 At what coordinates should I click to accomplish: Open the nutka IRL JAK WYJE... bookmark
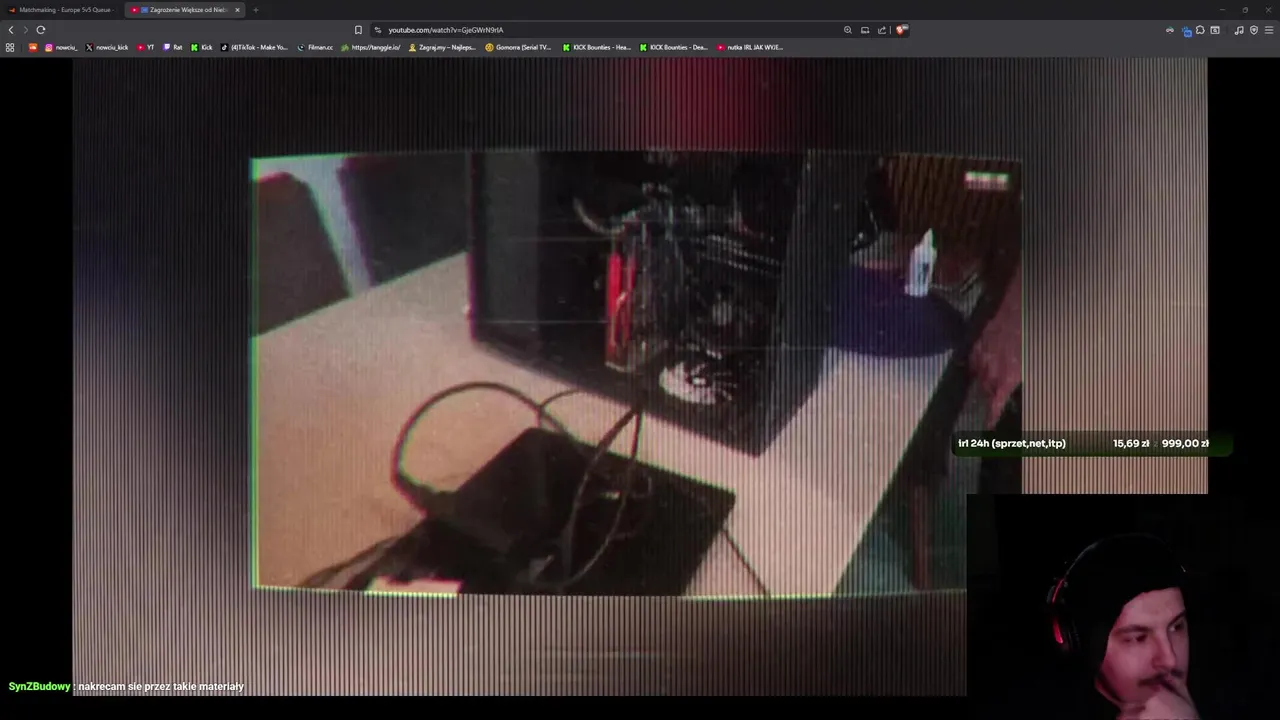pyautogui.click(x=750, y=47)
